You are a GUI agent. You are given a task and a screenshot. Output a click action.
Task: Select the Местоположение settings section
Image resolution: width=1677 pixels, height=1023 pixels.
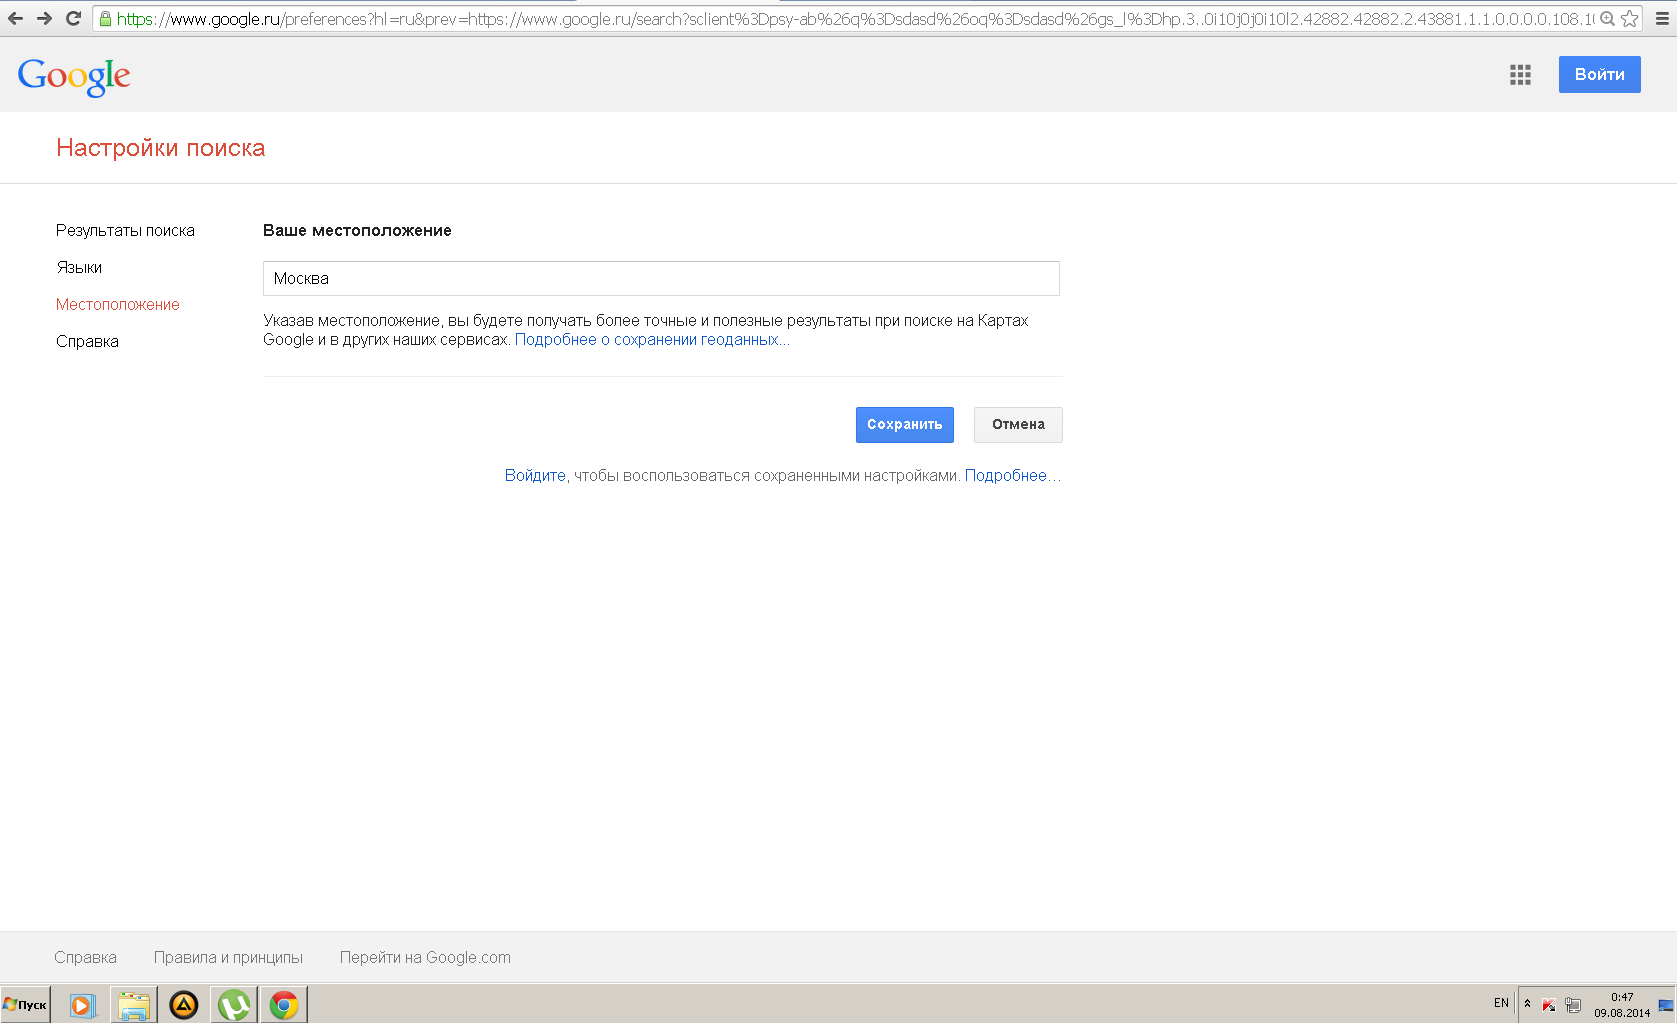coord(118,305)
